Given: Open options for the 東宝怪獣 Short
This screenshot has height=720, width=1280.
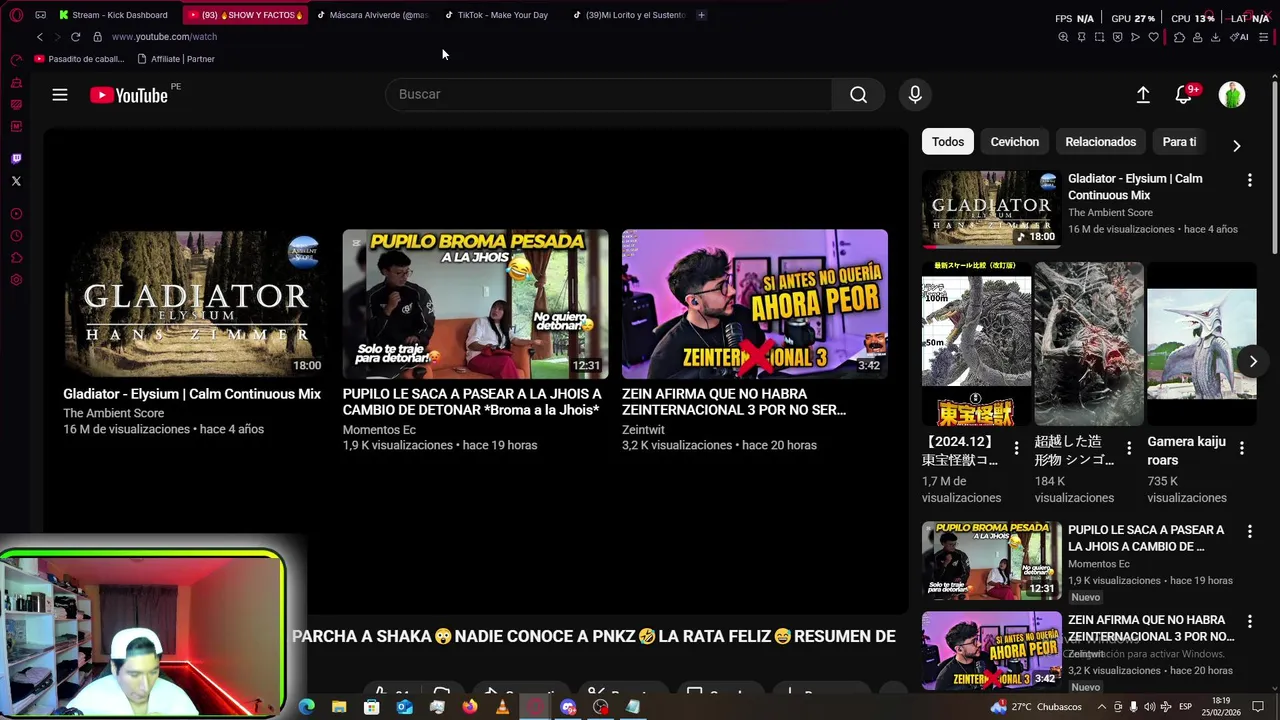Looking at the screenshot, I should (x=1016, y=448).
